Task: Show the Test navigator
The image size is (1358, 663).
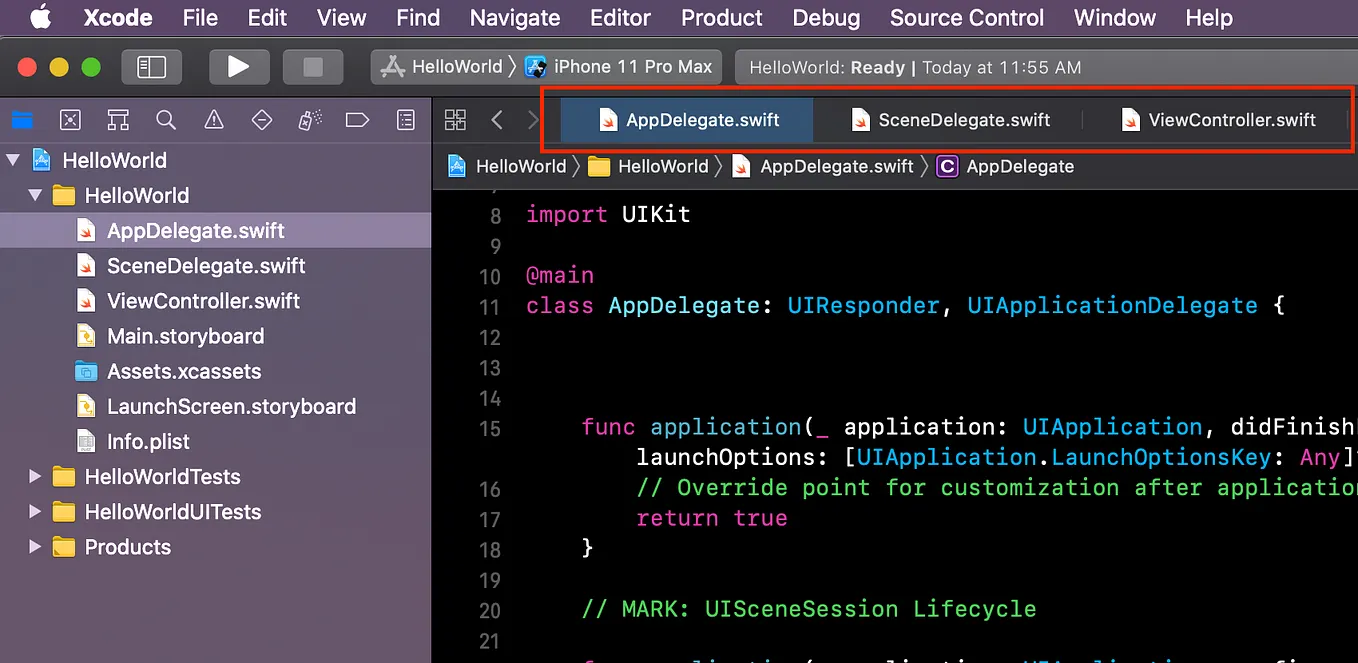Action: (262, 120)
